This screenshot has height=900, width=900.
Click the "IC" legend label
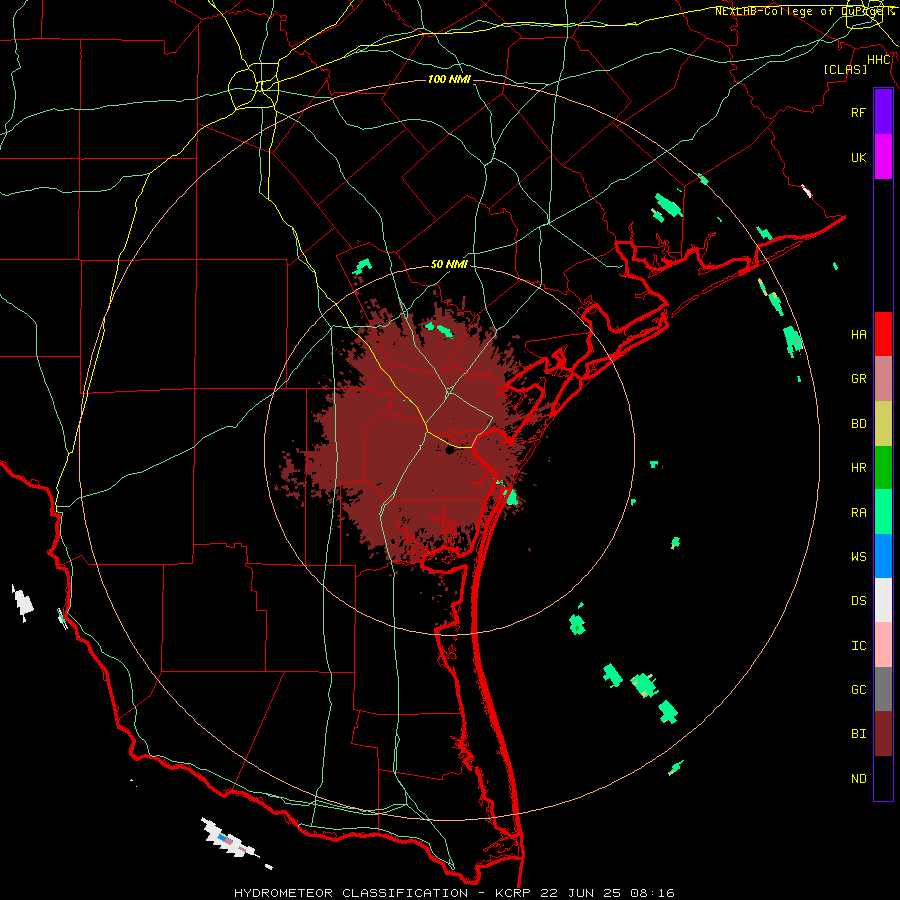[858, 646]
